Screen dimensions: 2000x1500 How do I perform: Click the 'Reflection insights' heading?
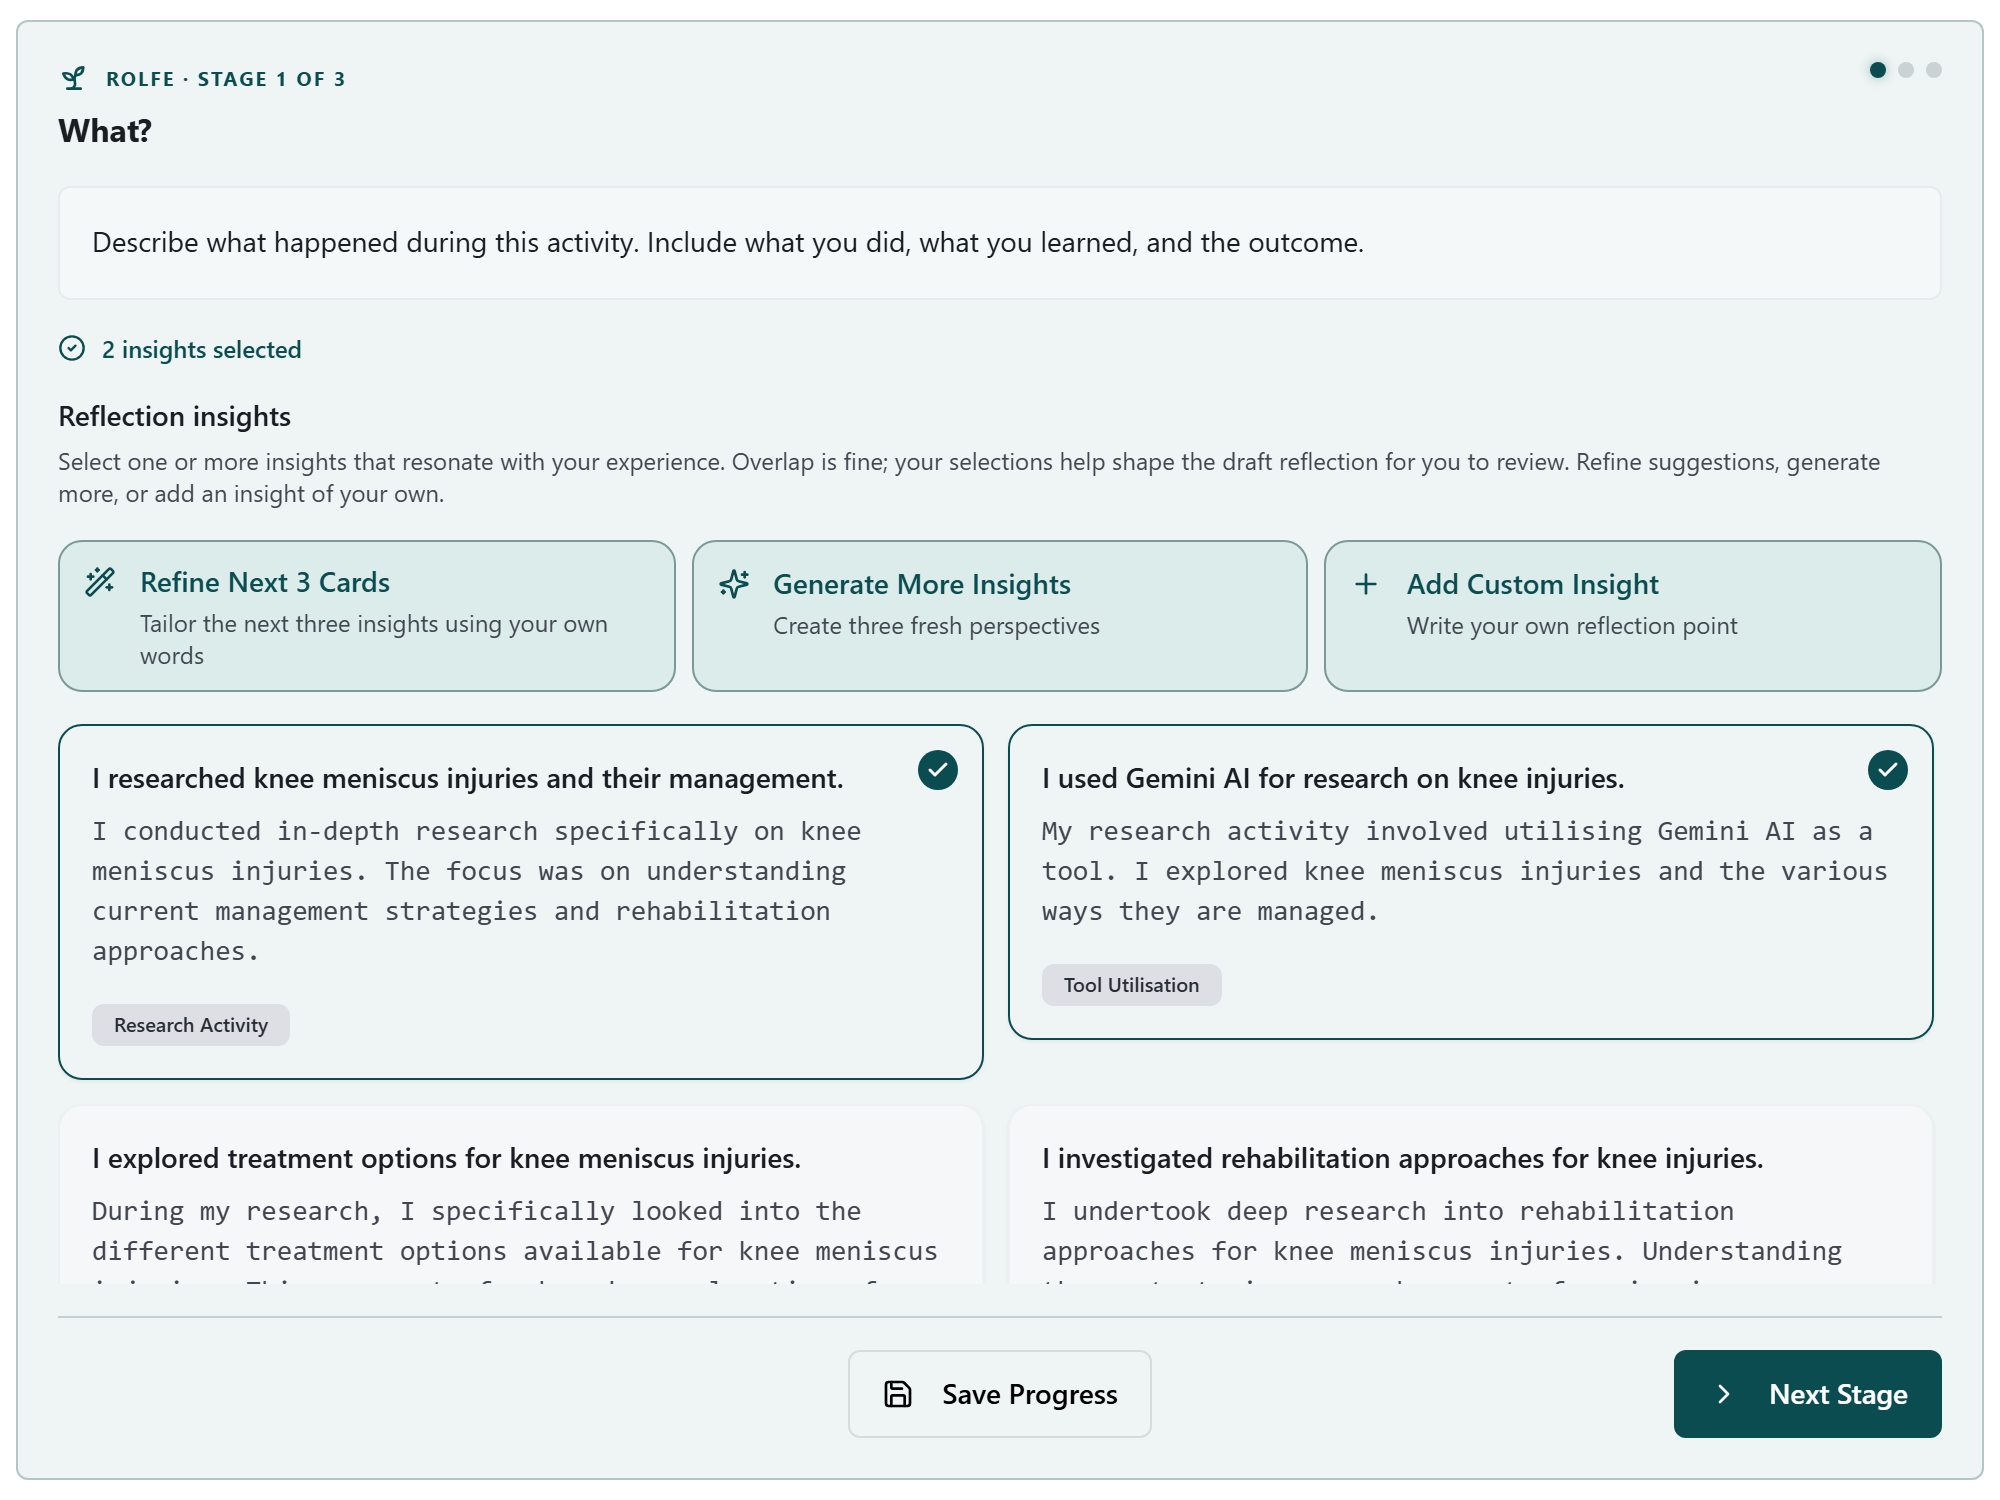pos(175,416)
